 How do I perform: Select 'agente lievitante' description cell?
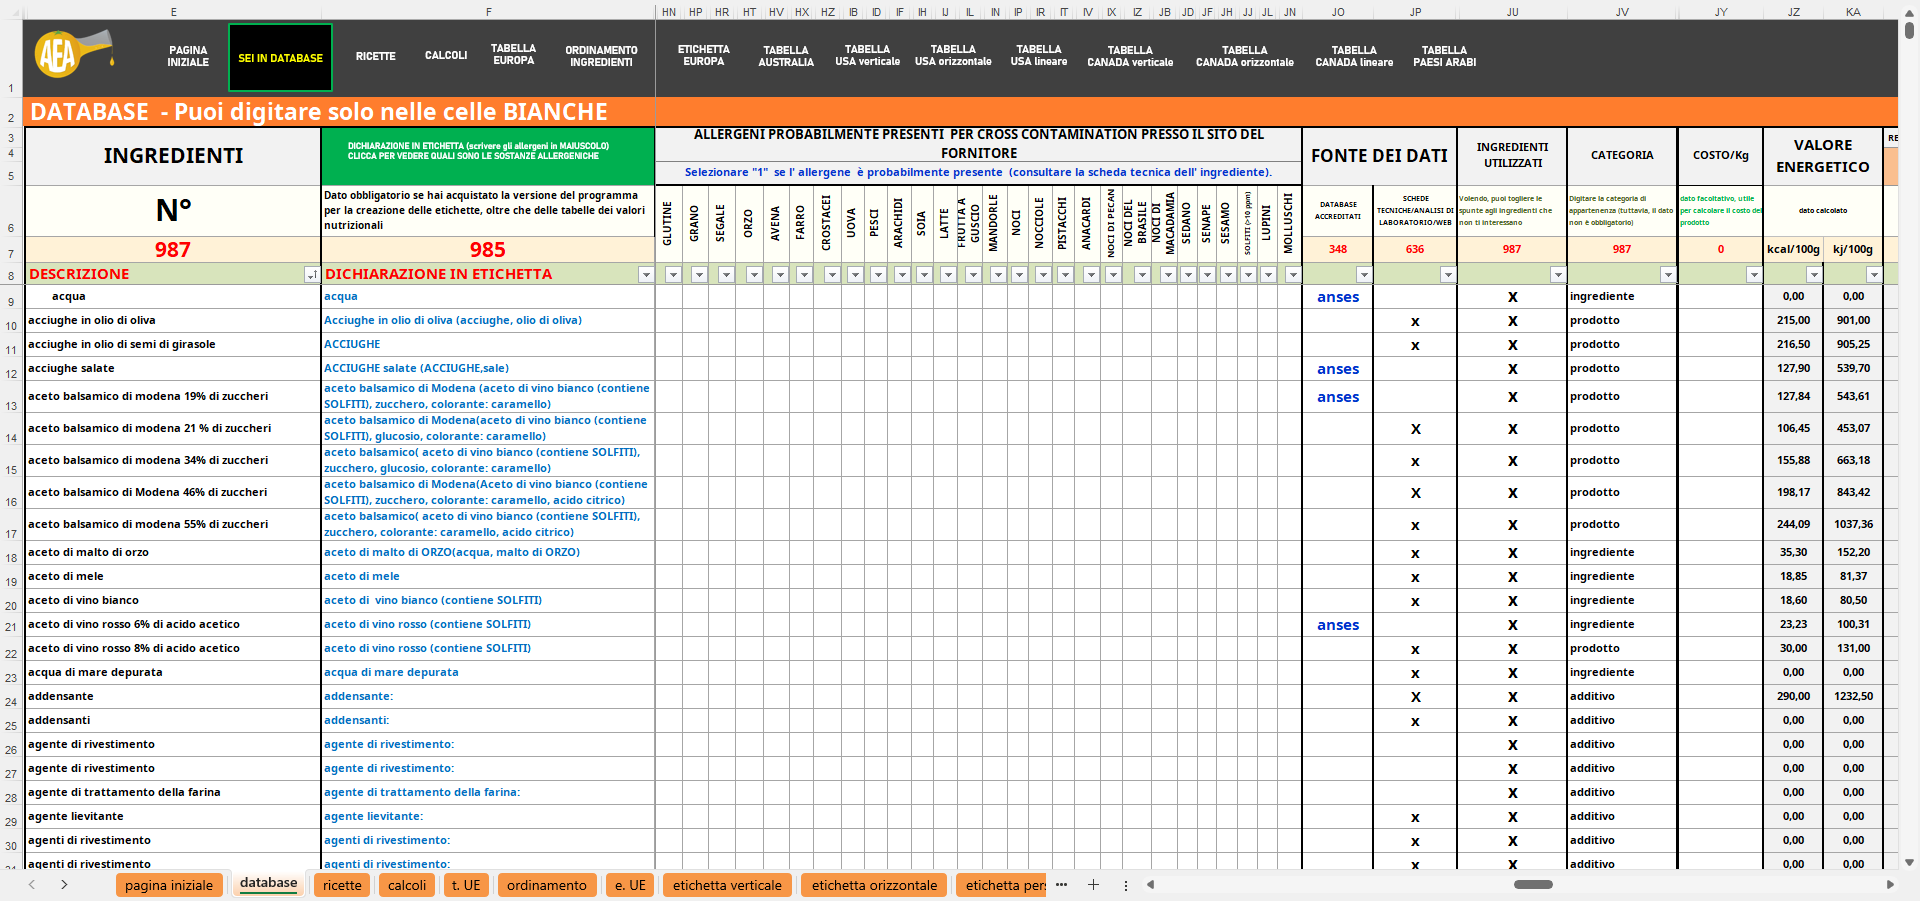point(172,817)
